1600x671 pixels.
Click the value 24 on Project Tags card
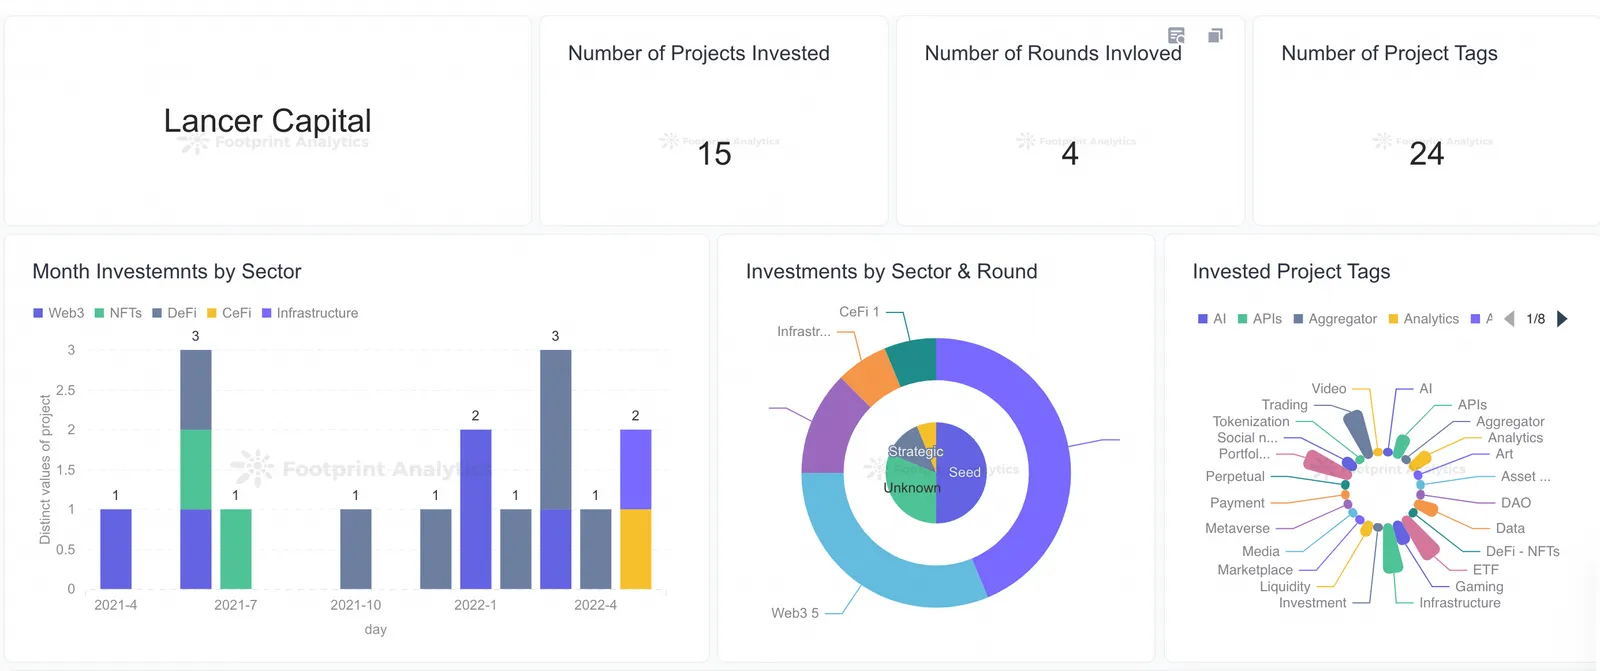(1427, 154)
